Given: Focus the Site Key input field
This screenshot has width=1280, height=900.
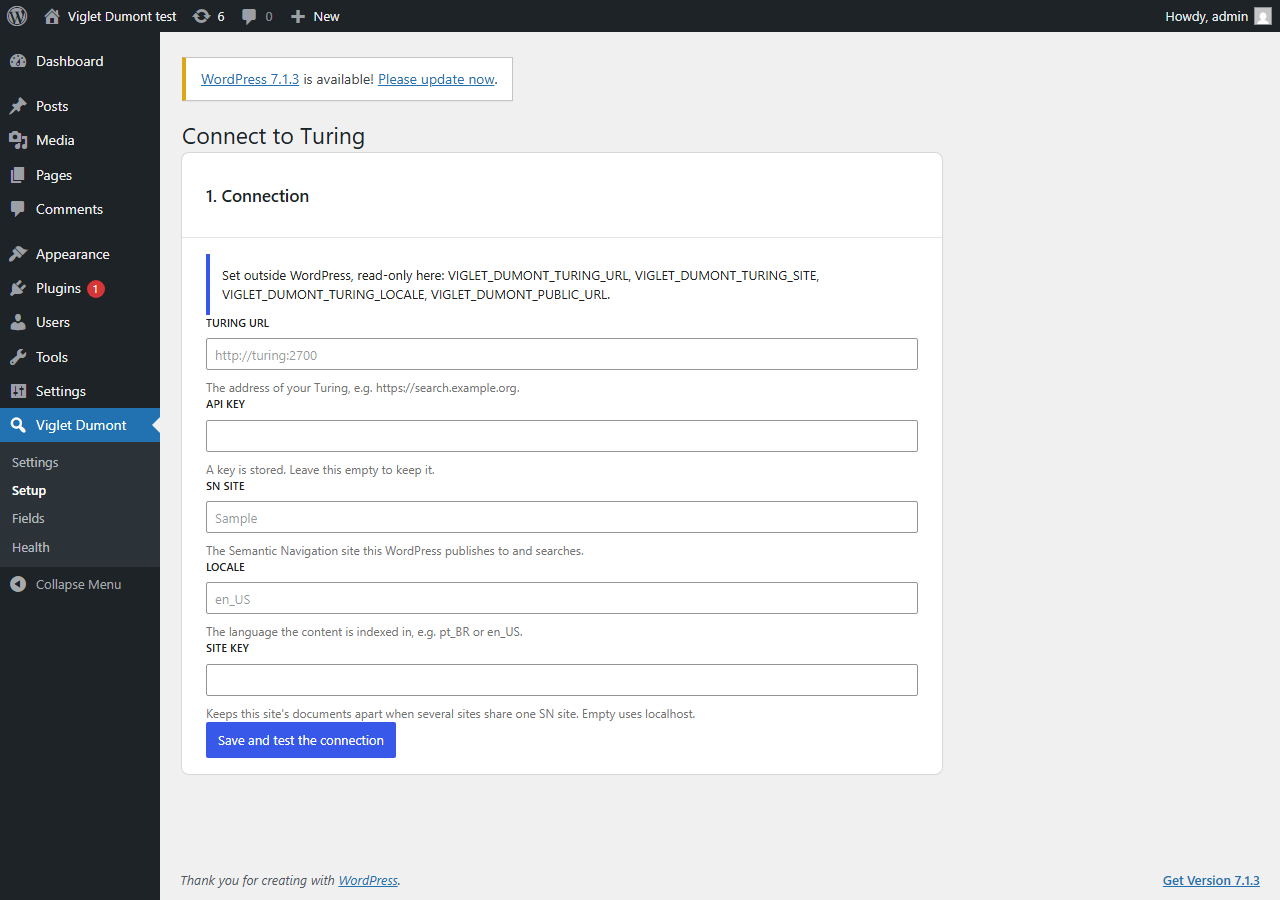Looking at the screenshot, I should coord(562,680).
